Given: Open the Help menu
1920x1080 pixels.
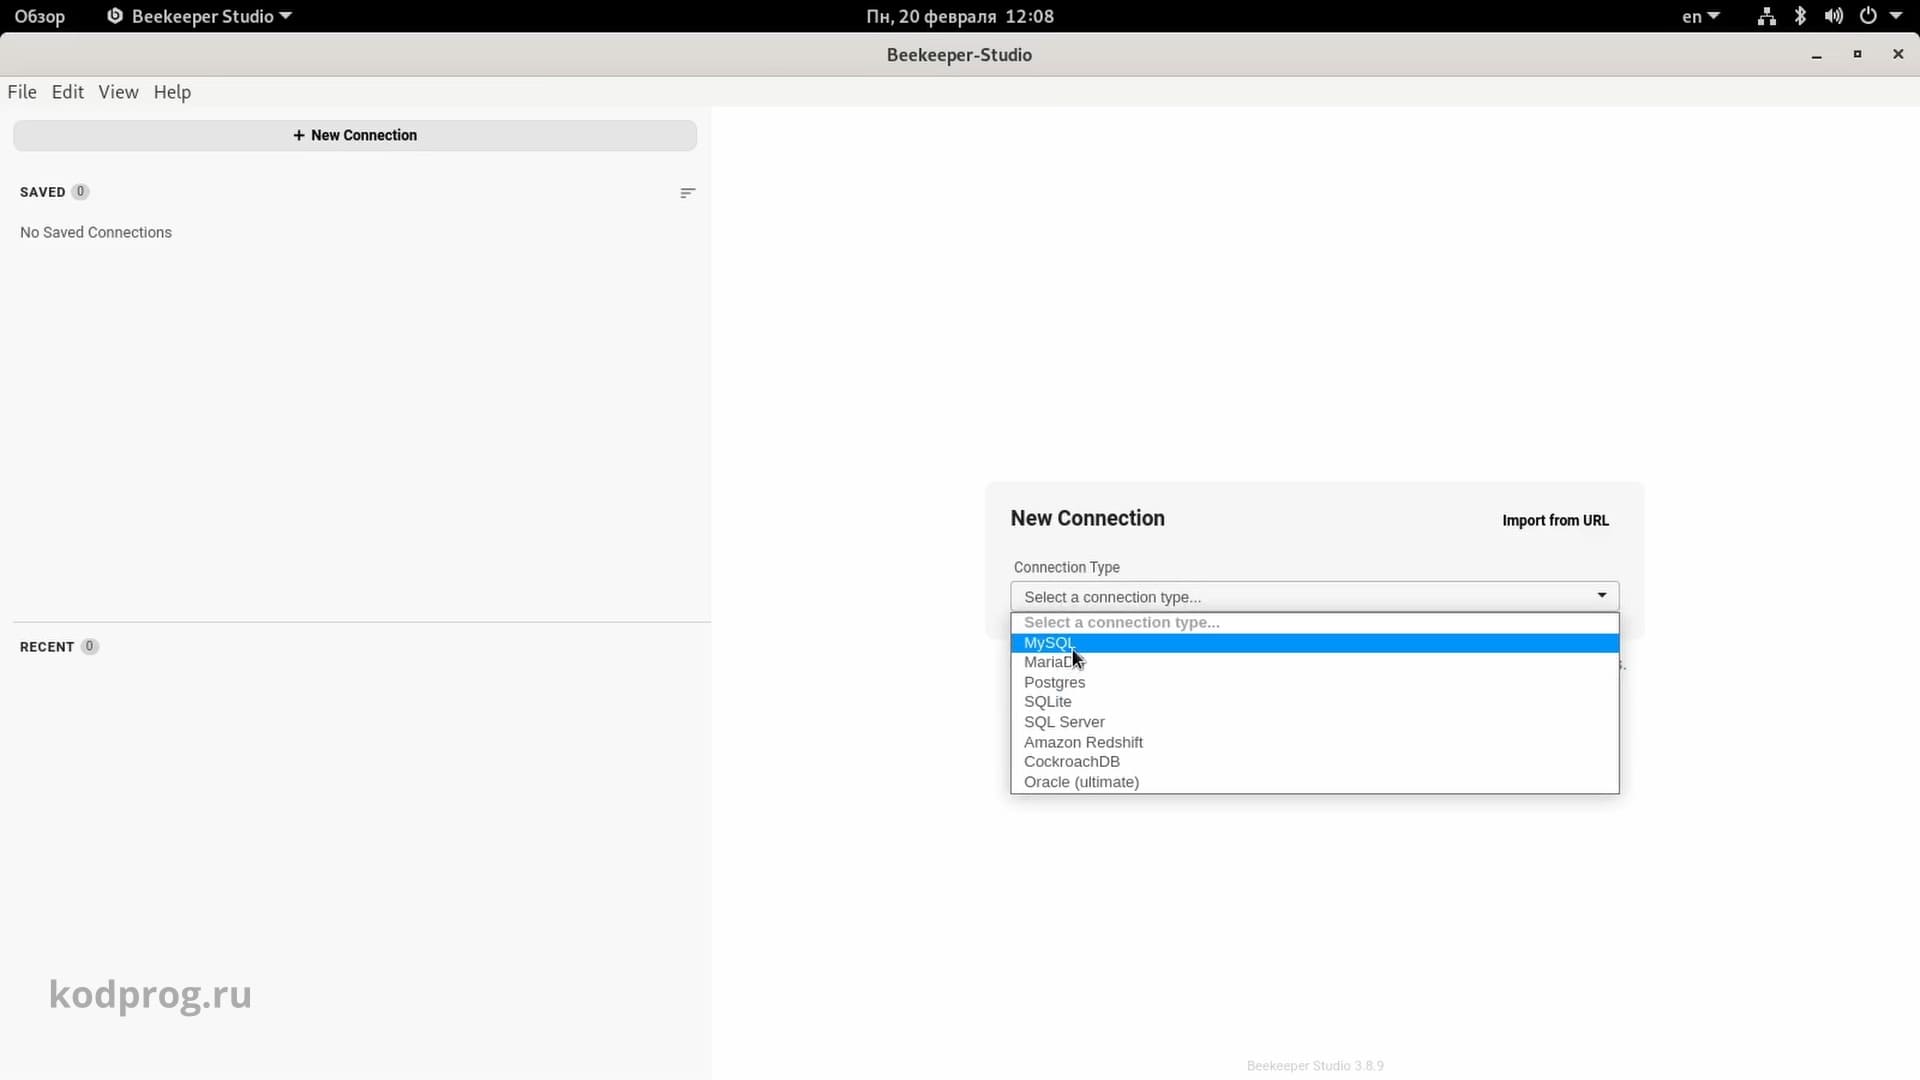Looking at the screenshot, I should [x=172, y=92].
